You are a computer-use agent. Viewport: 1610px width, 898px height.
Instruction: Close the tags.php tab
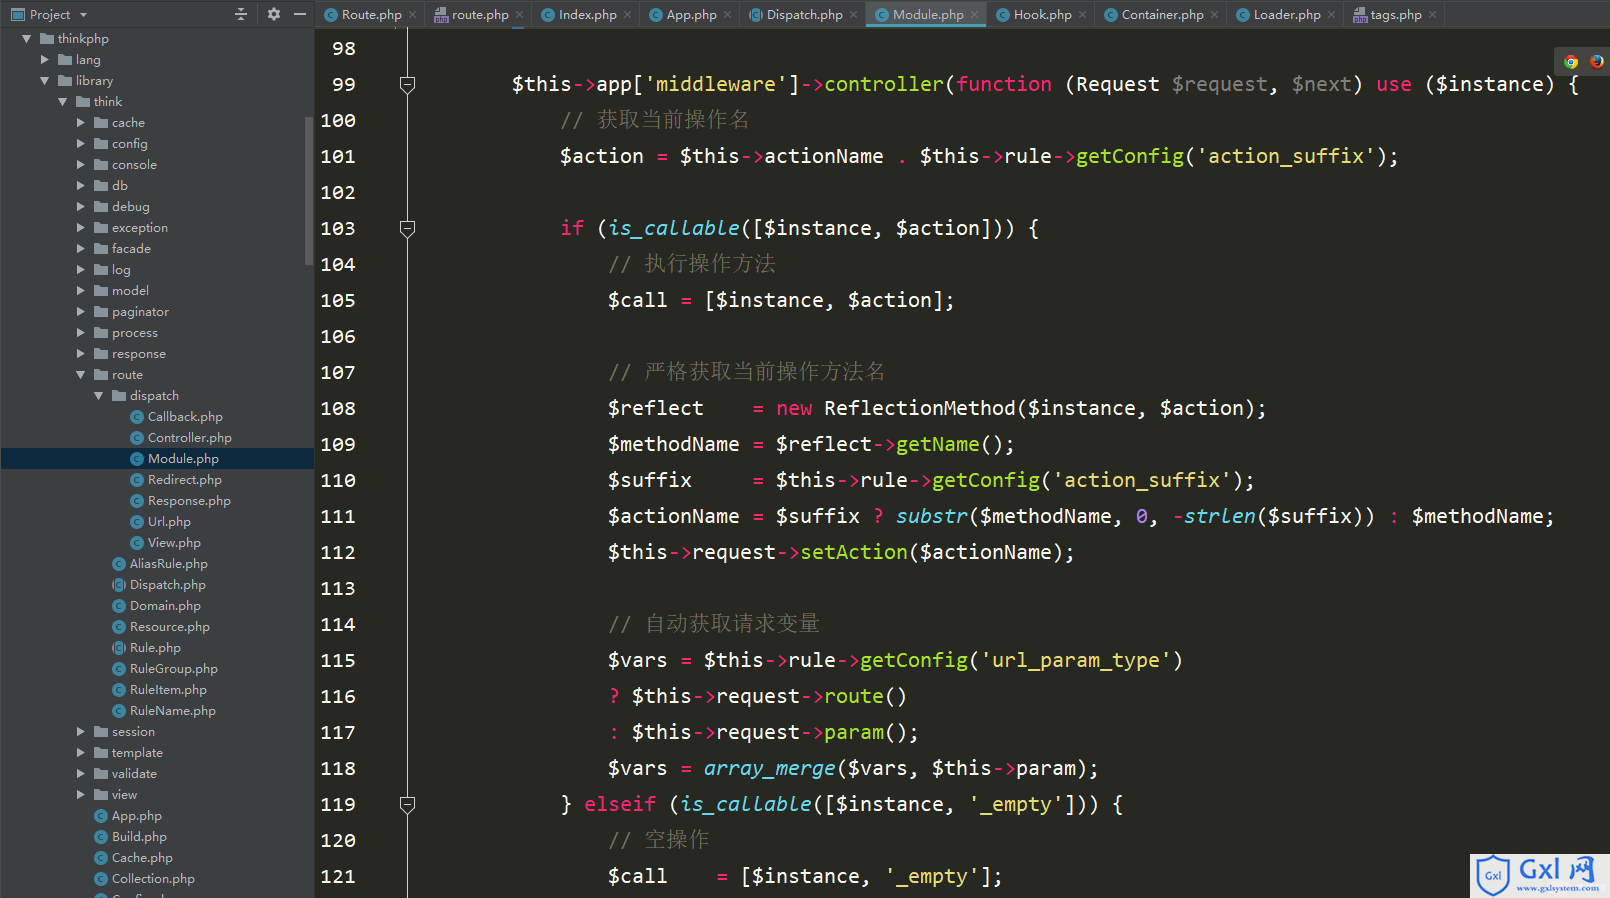(1432, 15)
